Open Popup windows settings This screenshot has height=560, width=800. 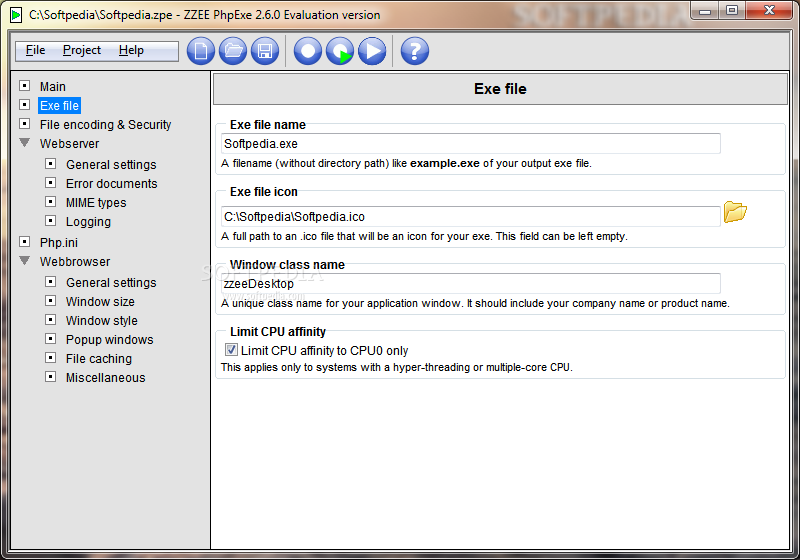(x=109, y=340)
